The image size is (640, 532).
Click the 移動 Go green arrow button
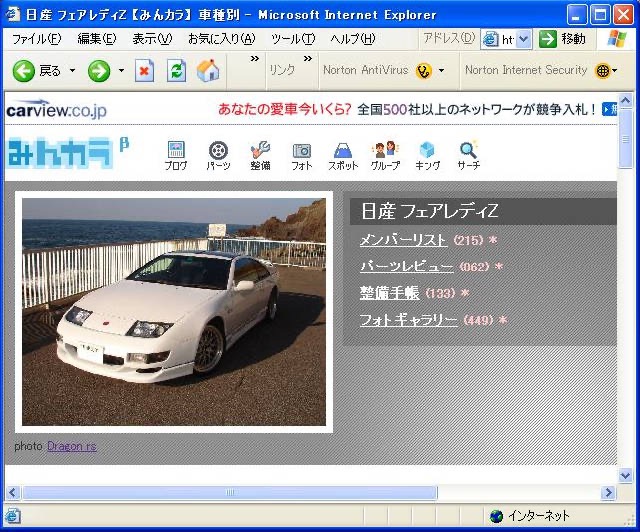tap(563, 39)
